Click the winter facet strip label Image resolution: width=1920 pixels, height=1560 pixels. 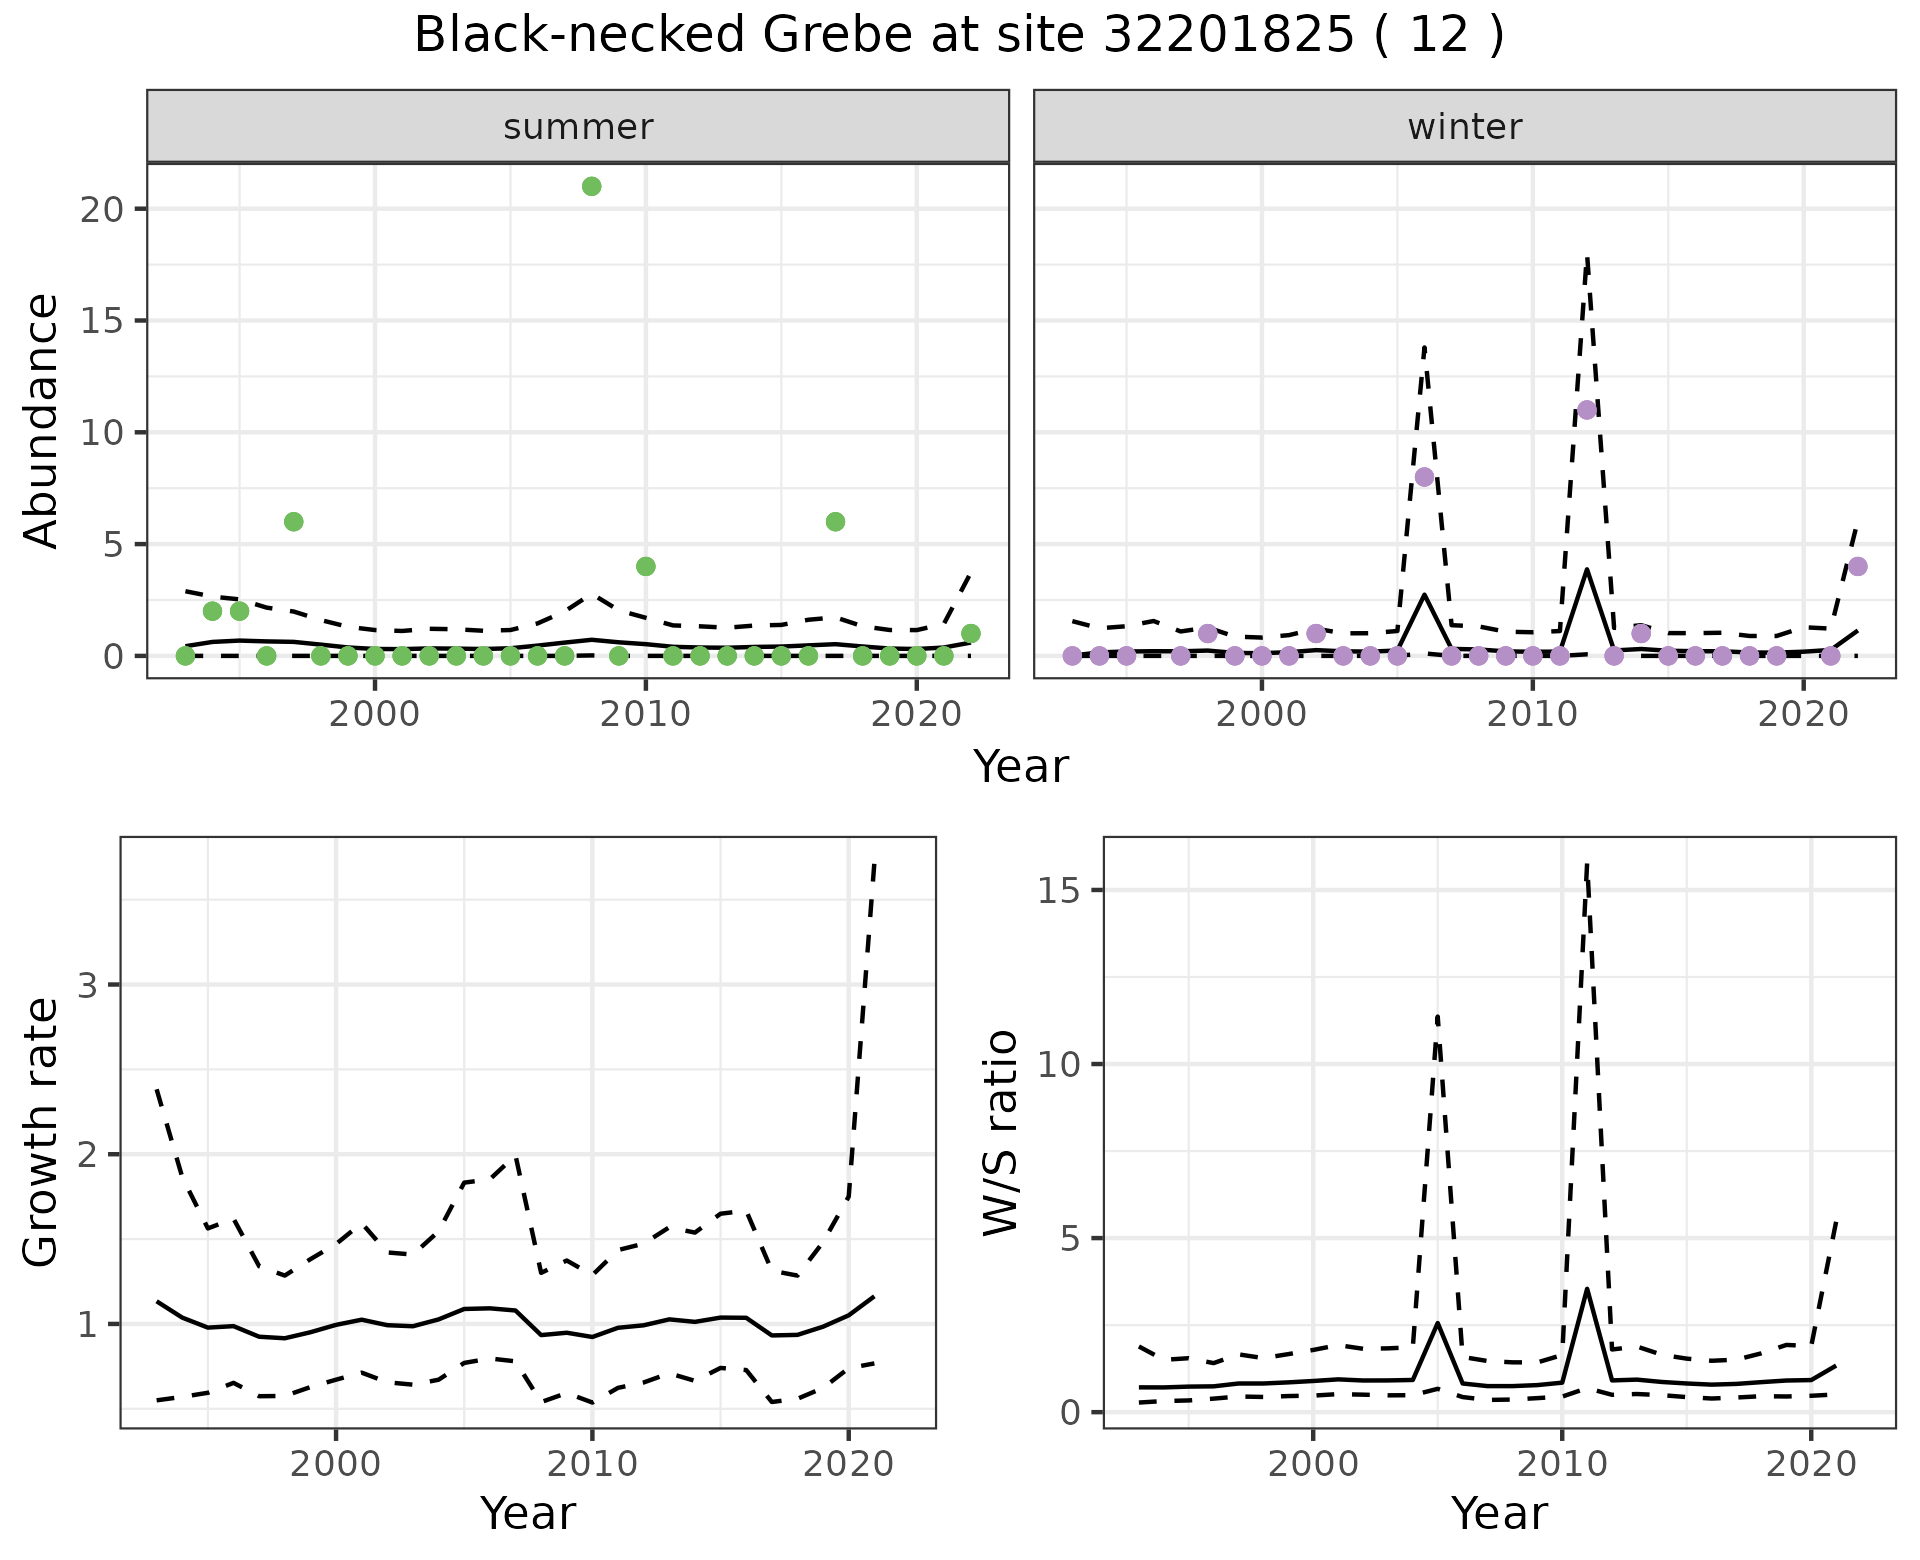click(x=1464, y=127)
